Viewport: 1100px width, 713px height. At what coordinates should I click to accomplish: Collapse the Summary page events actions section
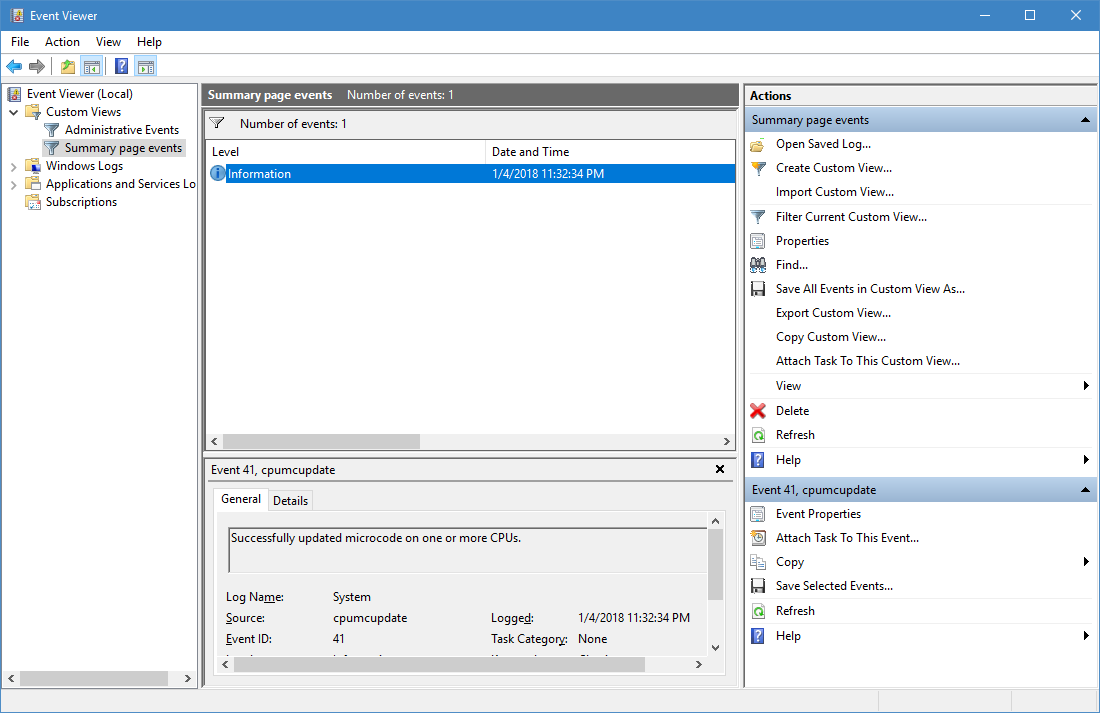(1085, 120)
